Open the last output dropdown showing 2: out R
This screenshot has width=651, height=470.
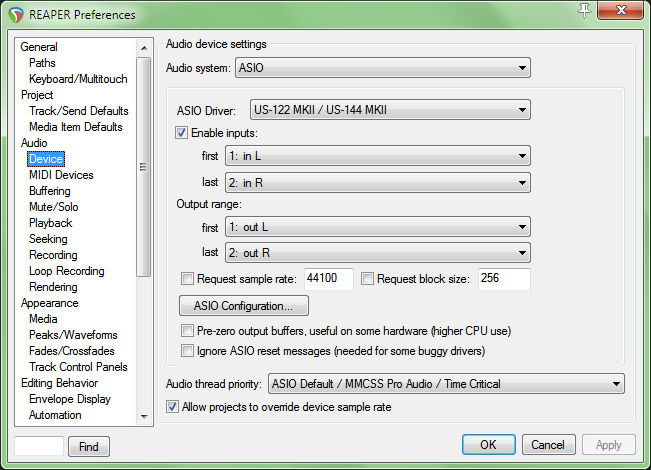[378, 253]
